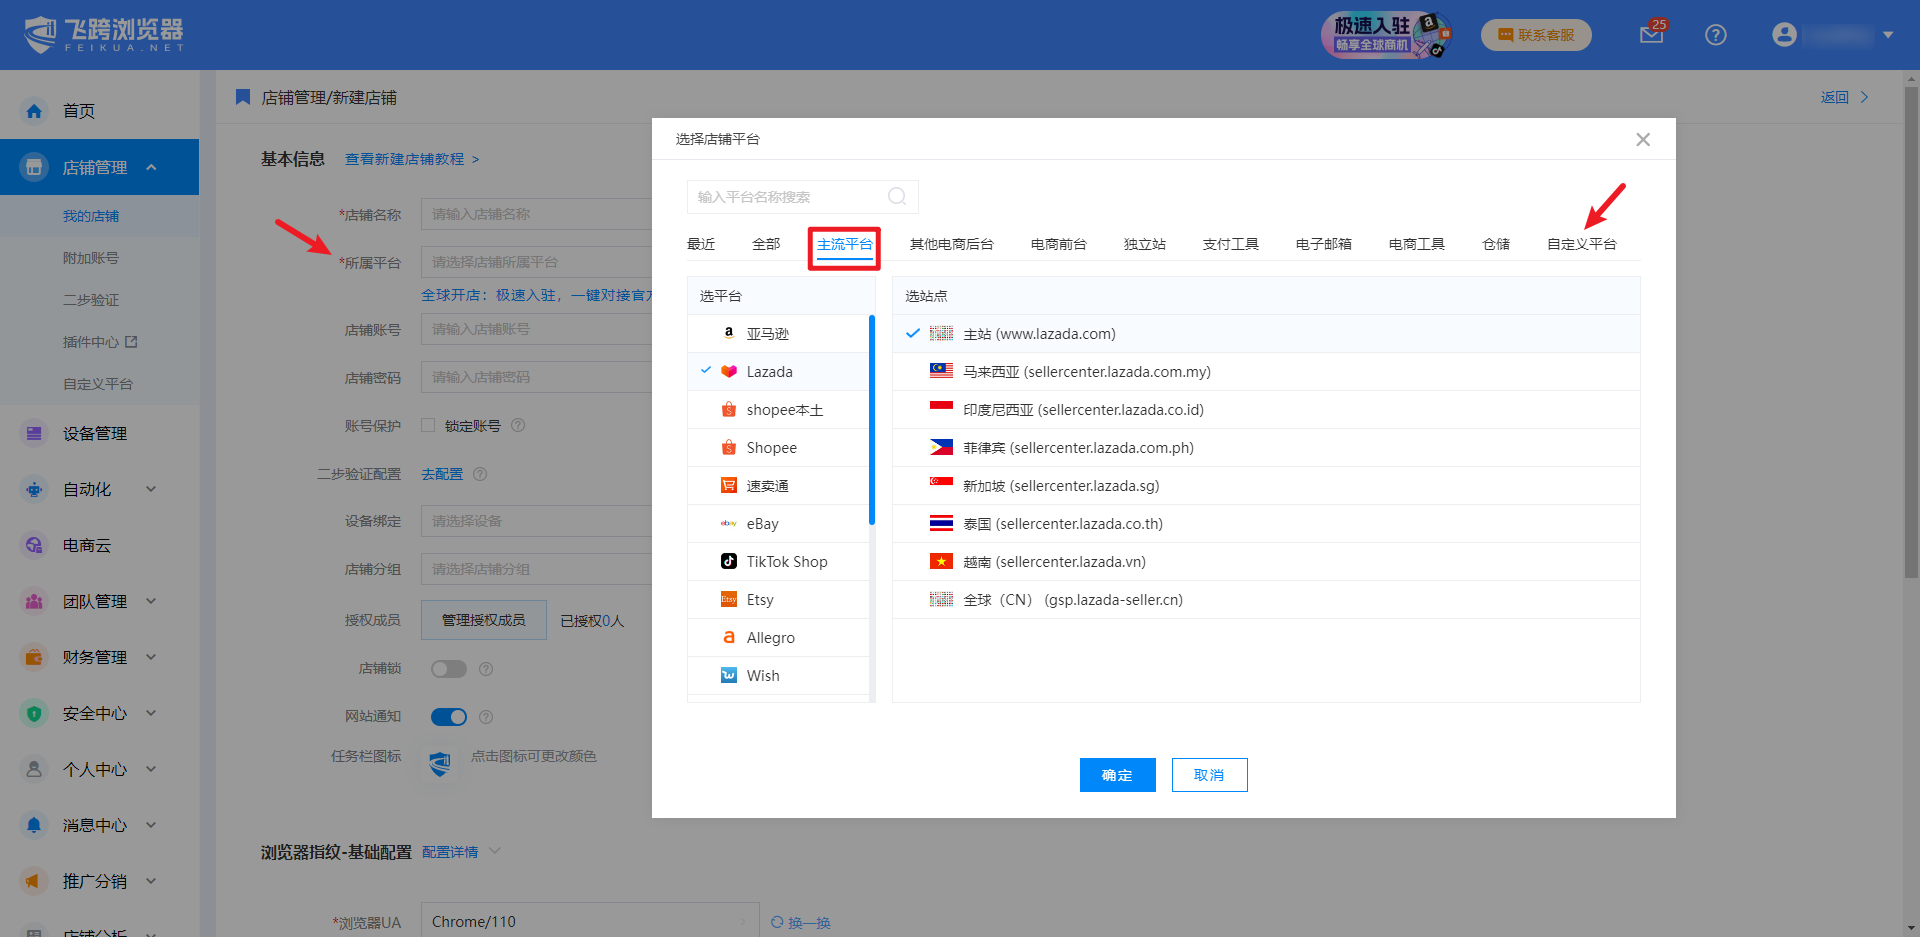
Task: Open the mail messages icon
Action: point(1652,35)
